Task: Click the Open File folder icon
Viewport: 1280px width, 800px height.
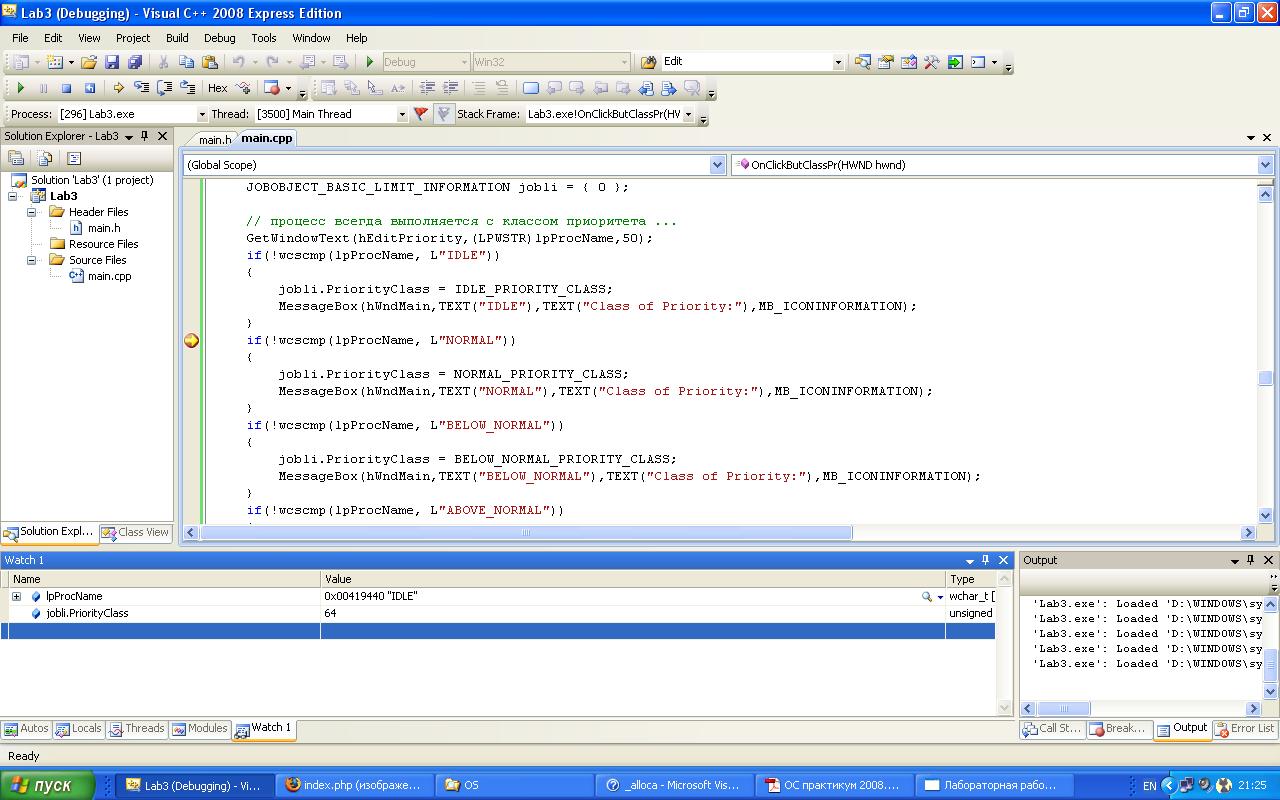Action: pos(89,62)
